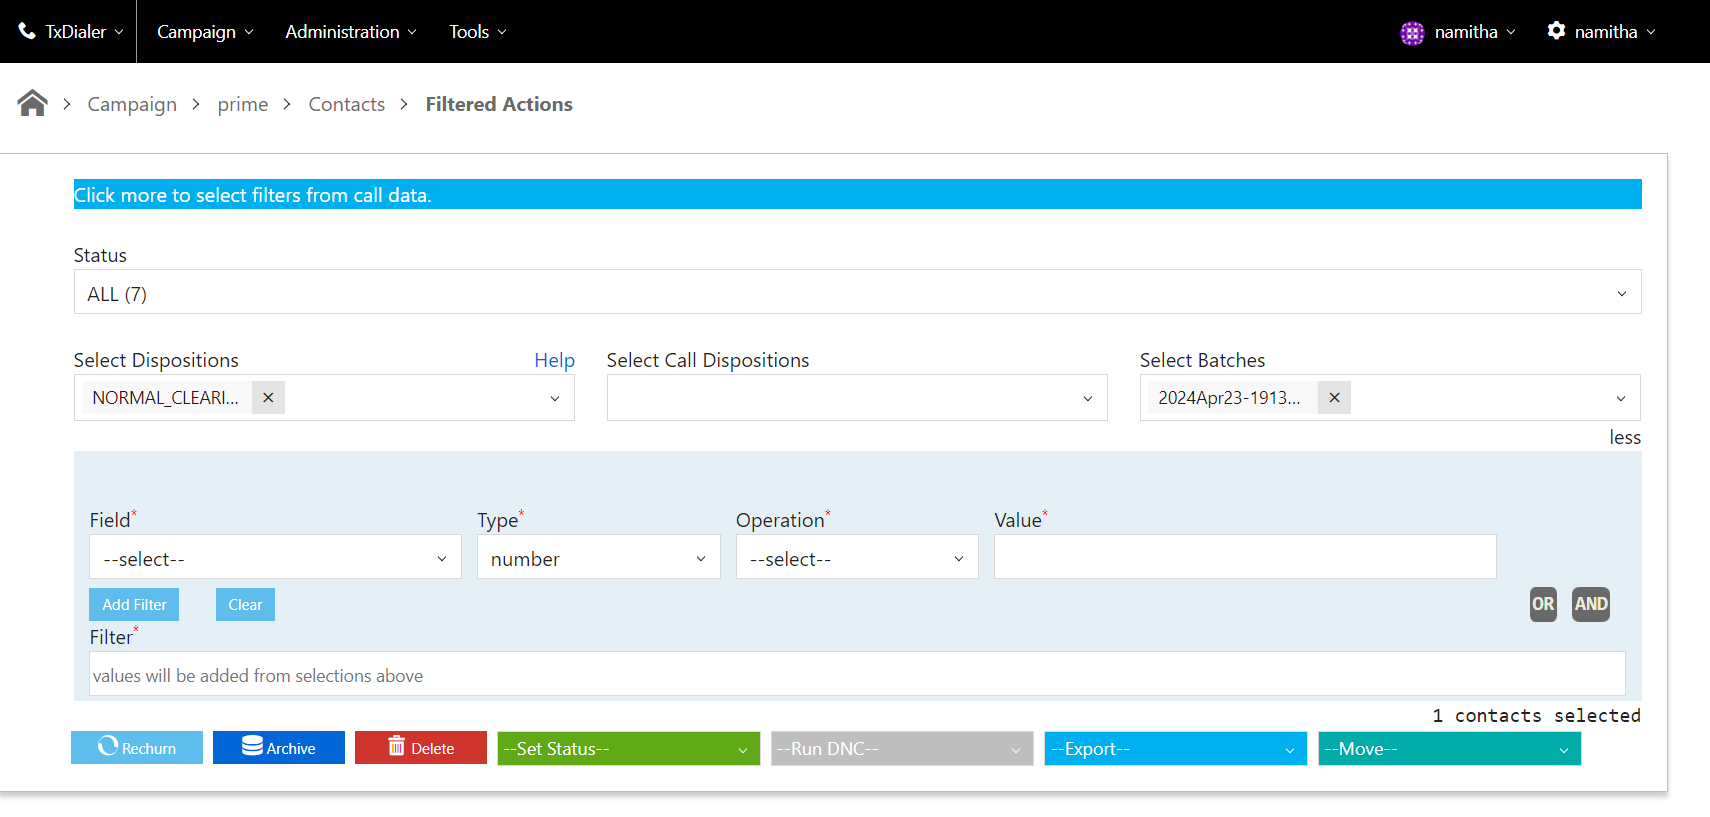Screen dimensions: 1710x817
Task: Toggle the OR logical operator
Action: point(1543,604)
